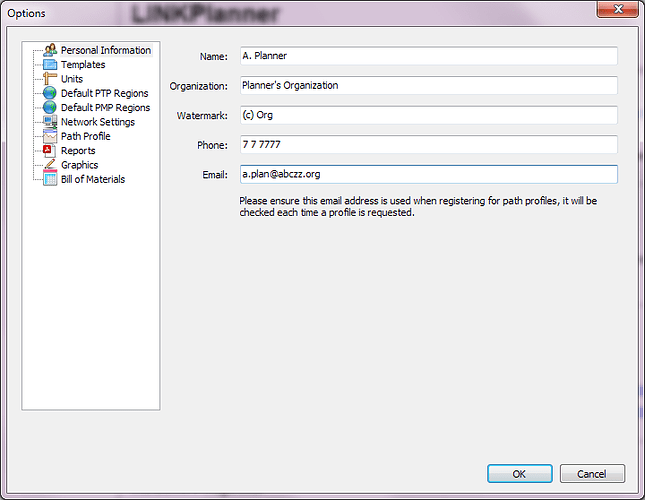
Task: Select Default PMP Regions entry
Action: (105, 108)
